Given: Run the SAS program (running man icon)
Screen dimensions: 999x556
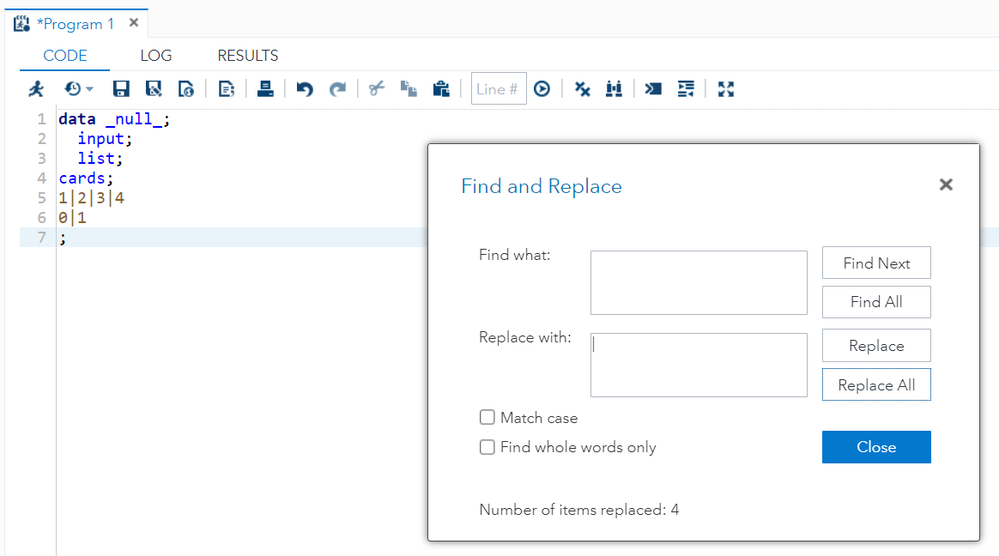Looking at the screenshot, I should point(36,89).
